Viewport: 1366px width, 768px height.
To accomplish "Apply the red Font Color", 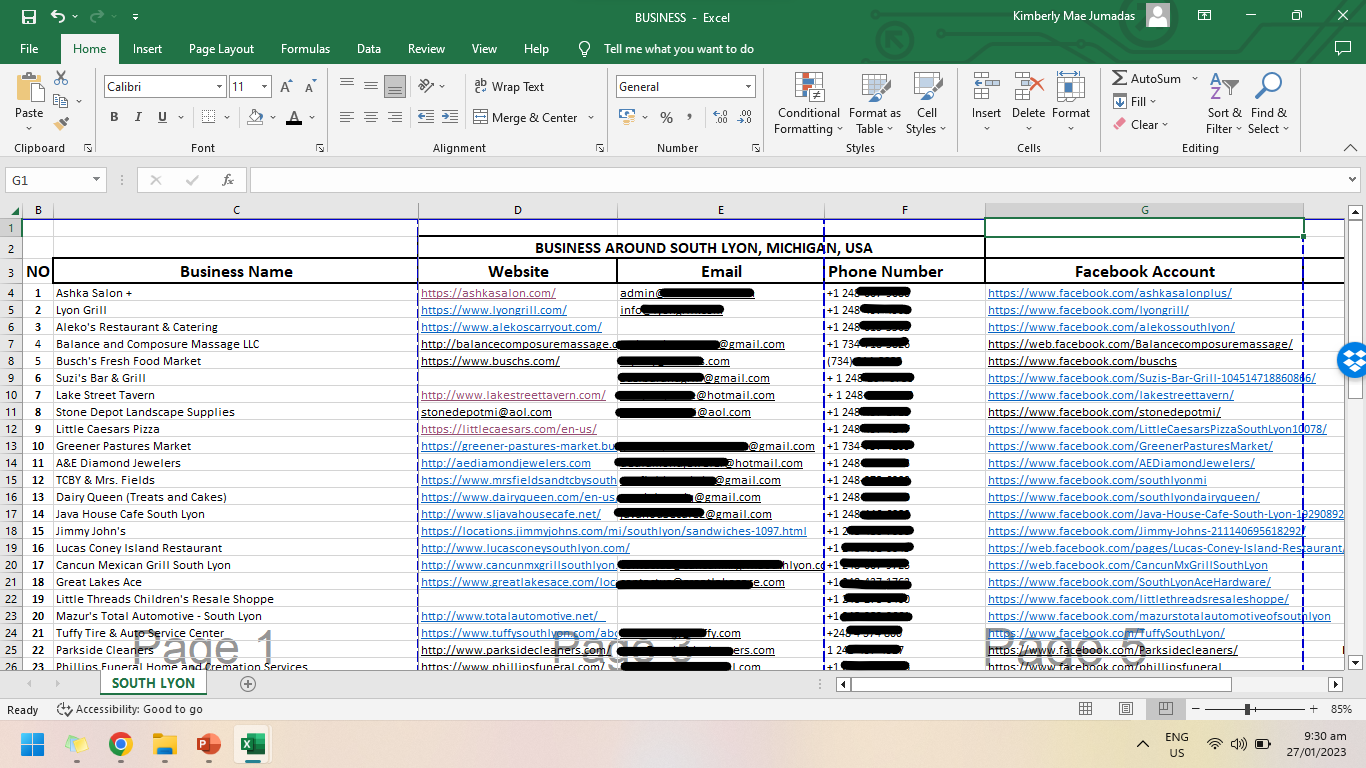I will pos(294,117).
